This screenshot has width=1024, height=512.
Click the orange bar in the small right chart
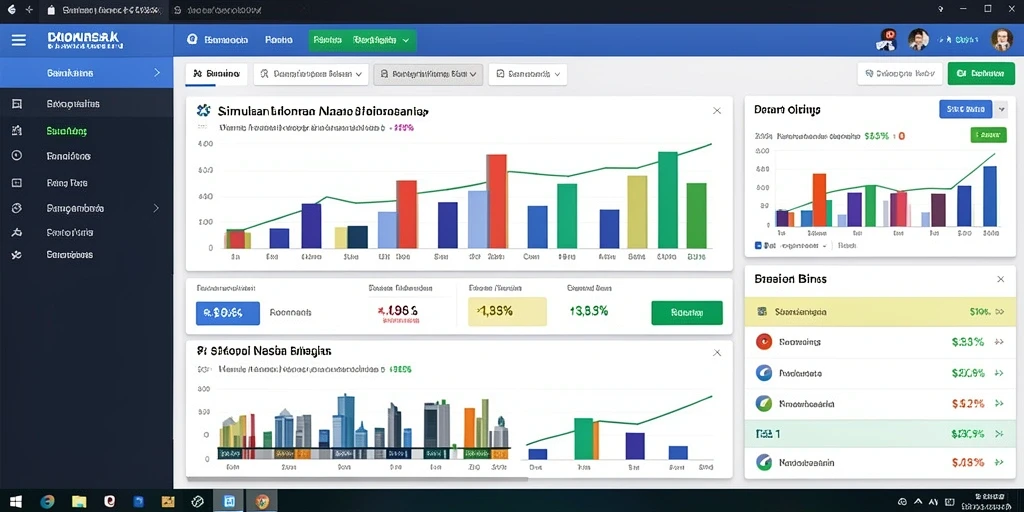pos(819,200)
